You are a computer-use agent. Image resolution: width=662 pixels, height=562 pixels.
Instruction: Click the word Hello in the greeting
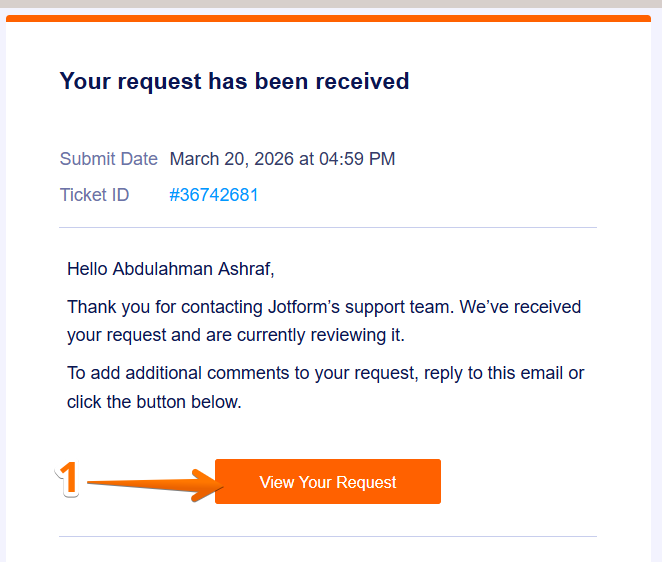coord(88,268)
